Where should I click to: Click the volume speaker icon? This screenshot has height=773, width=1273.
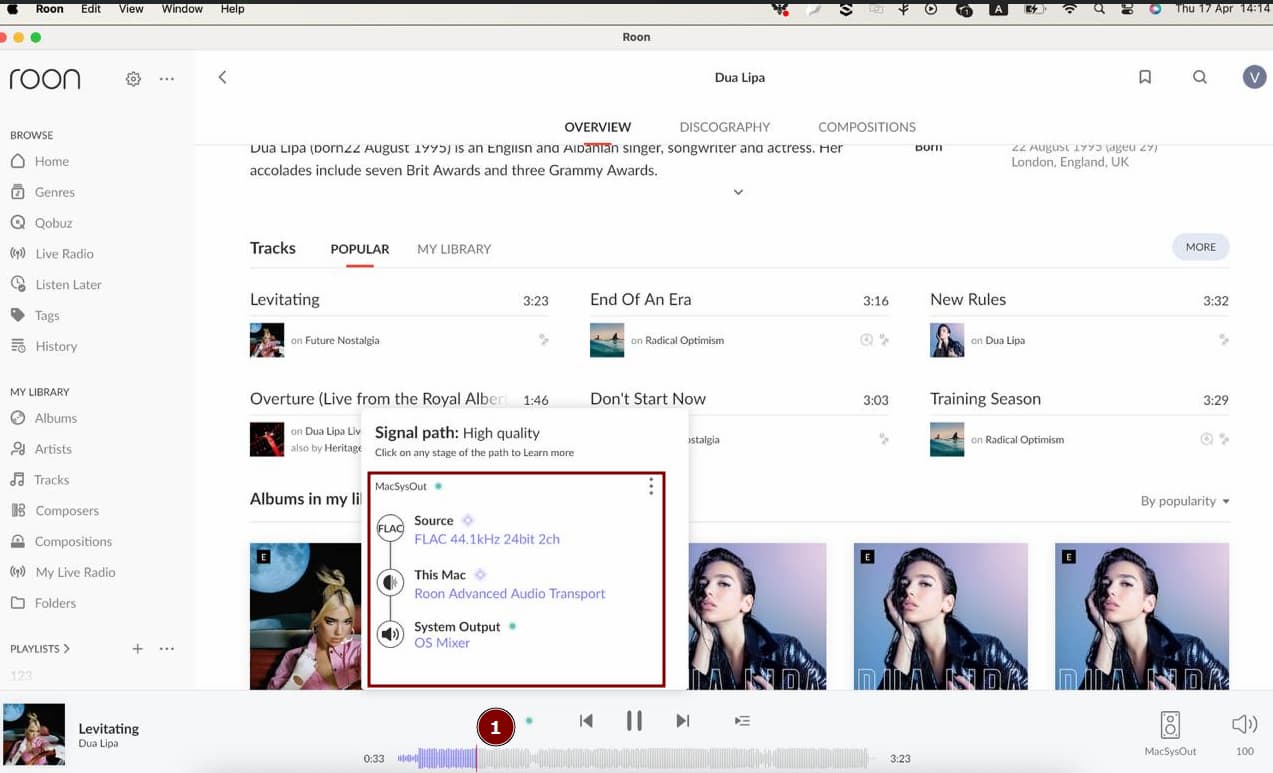1244,724
